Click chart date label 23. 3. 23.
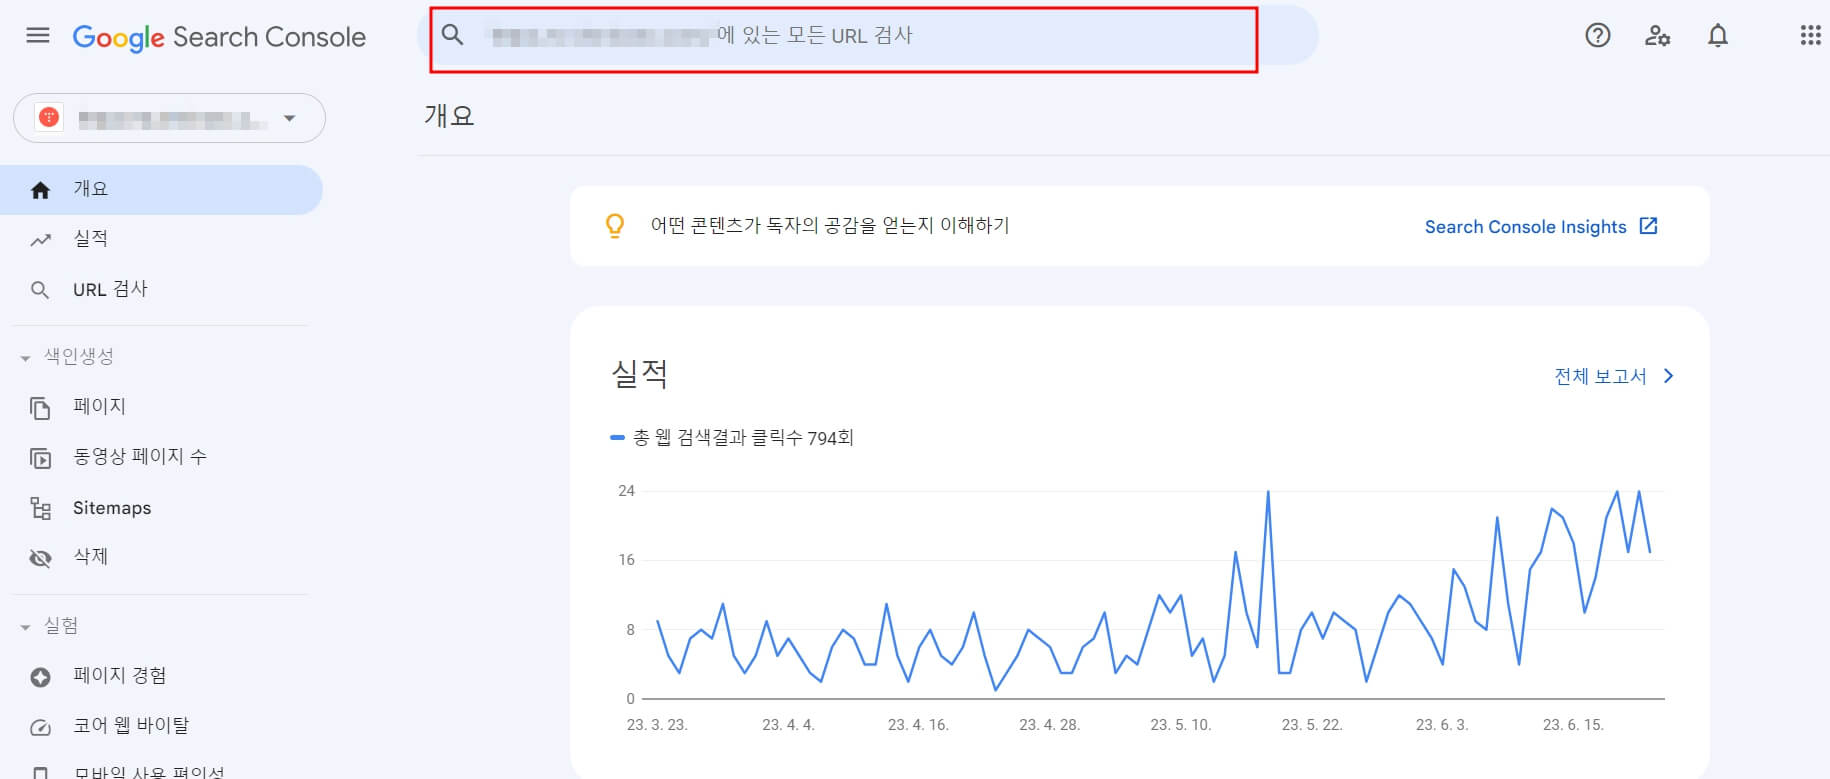This screenshot has height=779, width=1830. pyautogui.click(x=657, y=725)
